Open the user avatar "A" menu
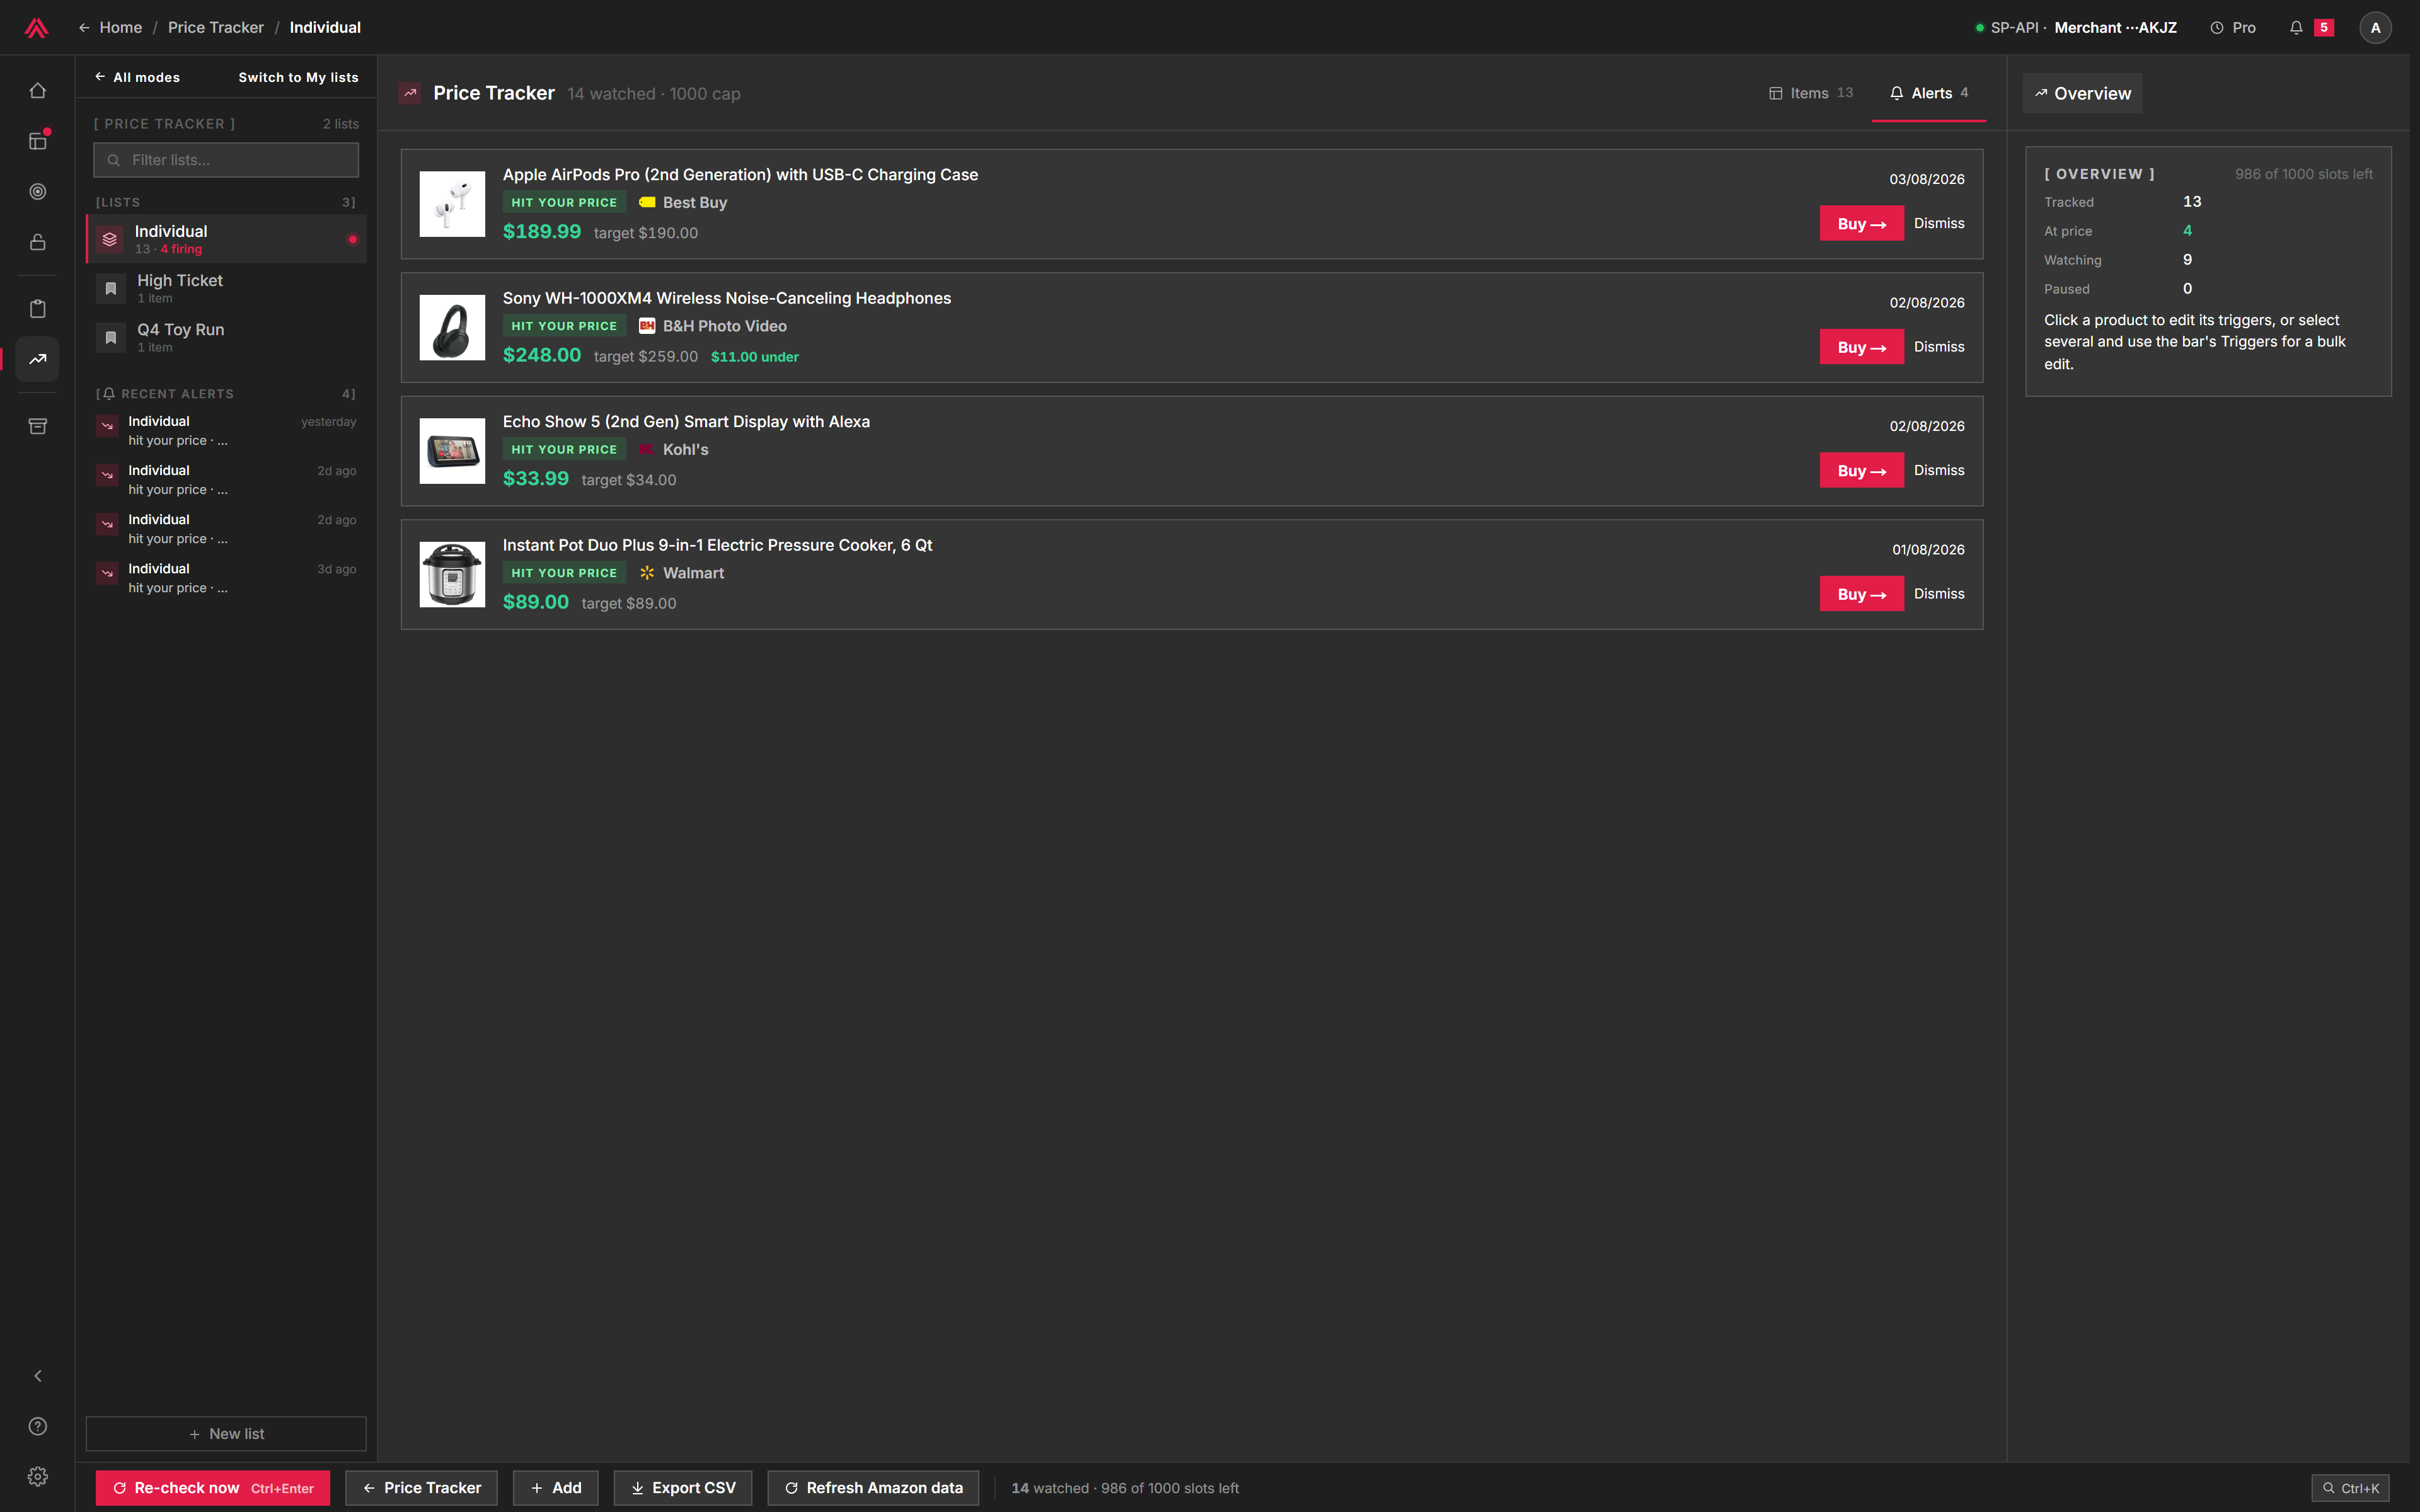Screen dimensions: 2420x1512 [2375, 28]
